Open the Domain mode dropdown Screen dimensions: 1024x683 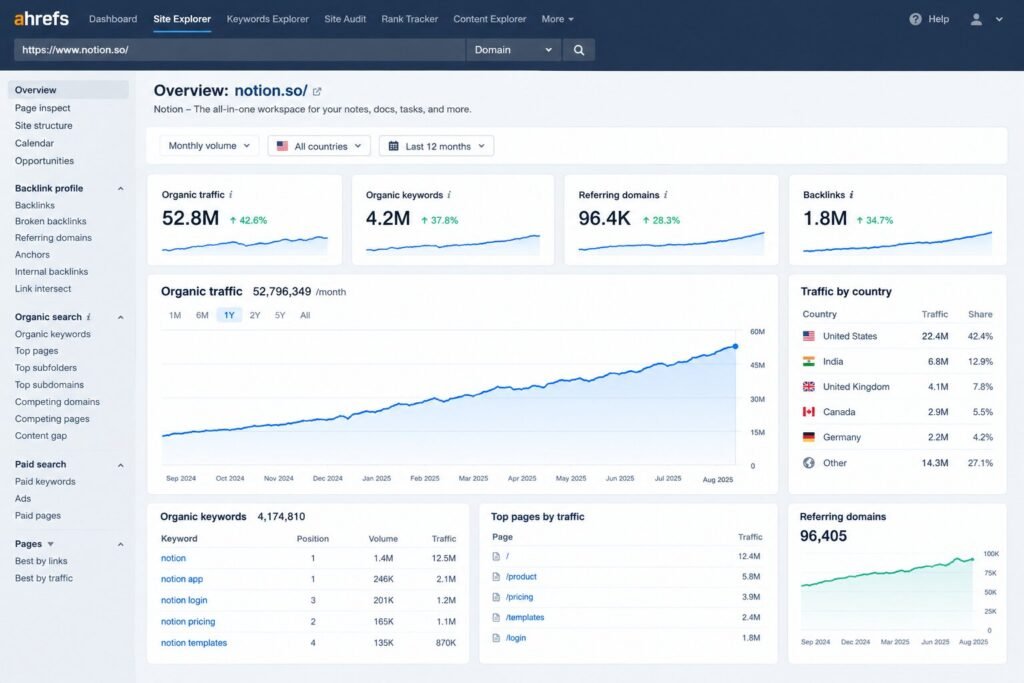point(513,50)
